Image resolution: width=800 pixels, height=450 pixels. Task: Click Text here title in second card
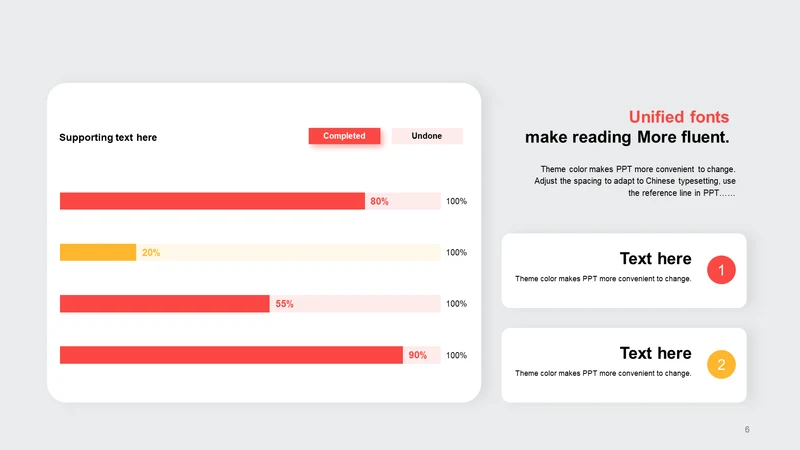coord(656,353)
